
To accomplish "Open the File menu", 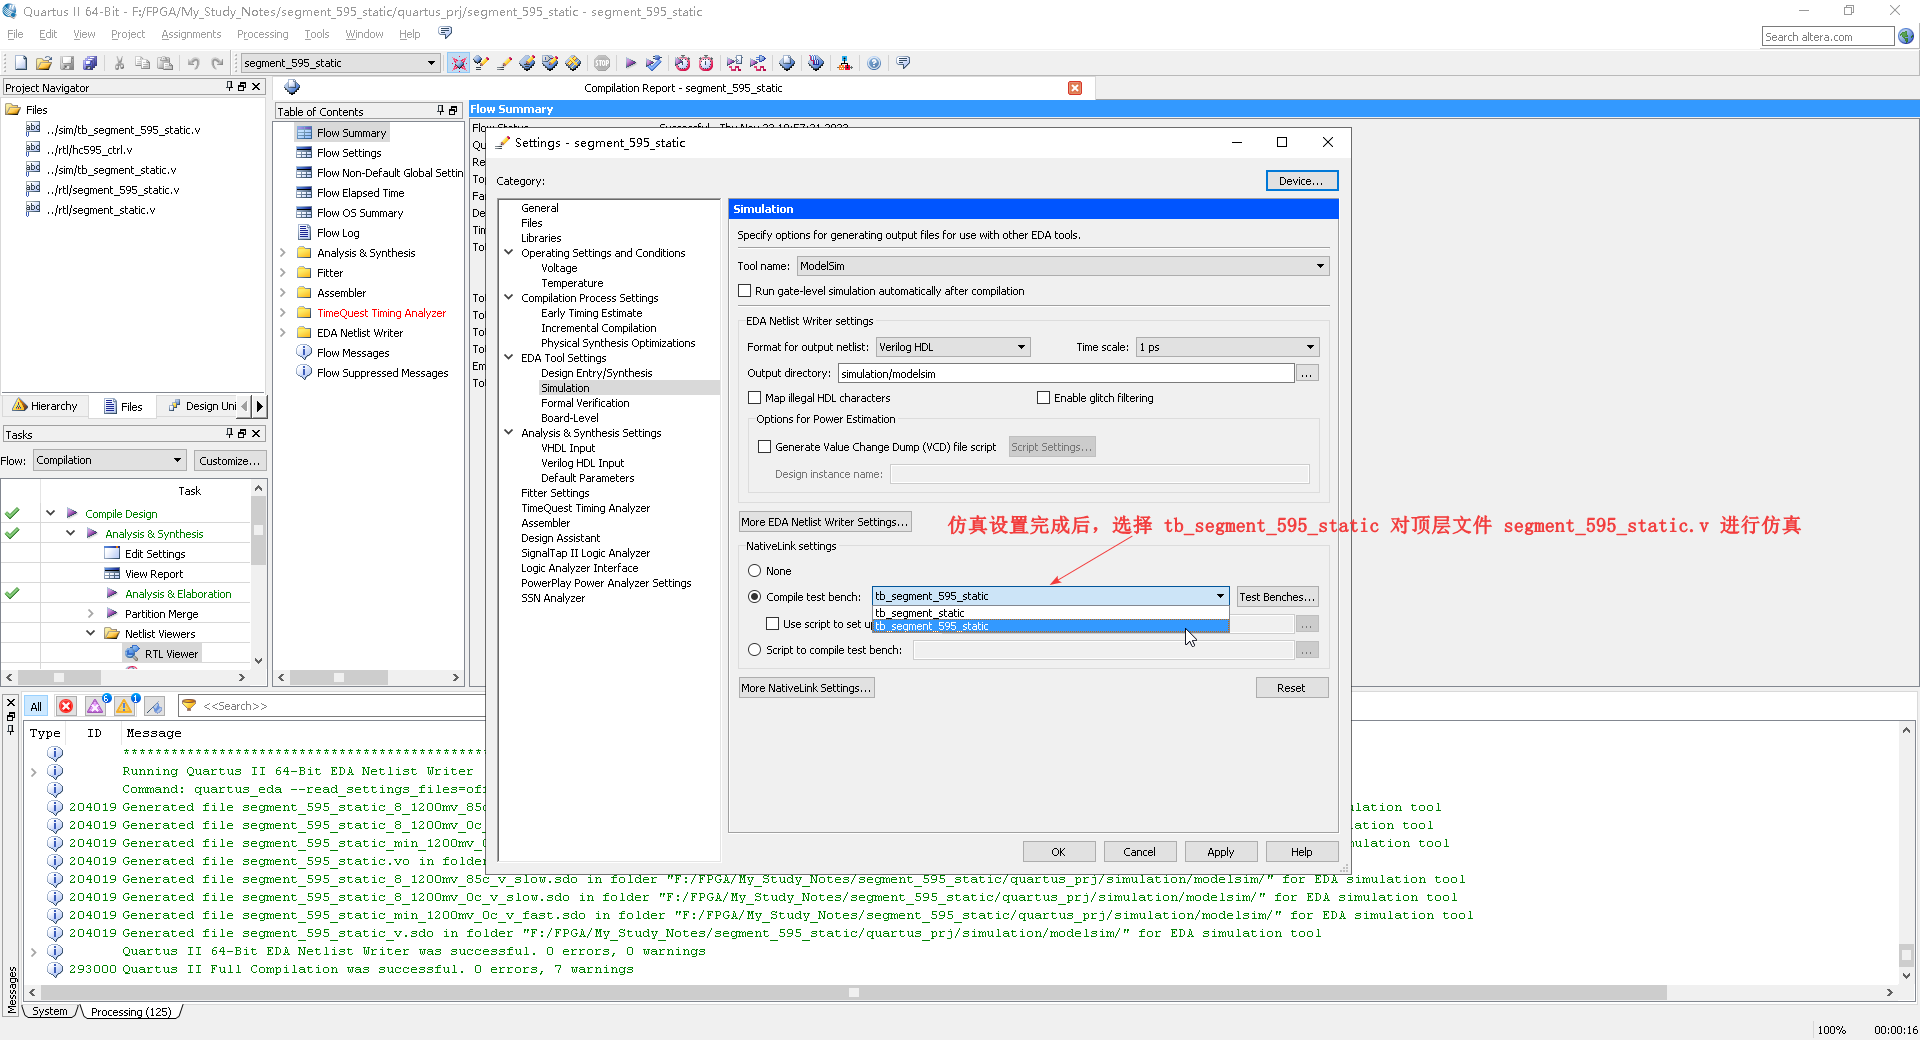I will (15, 34).
